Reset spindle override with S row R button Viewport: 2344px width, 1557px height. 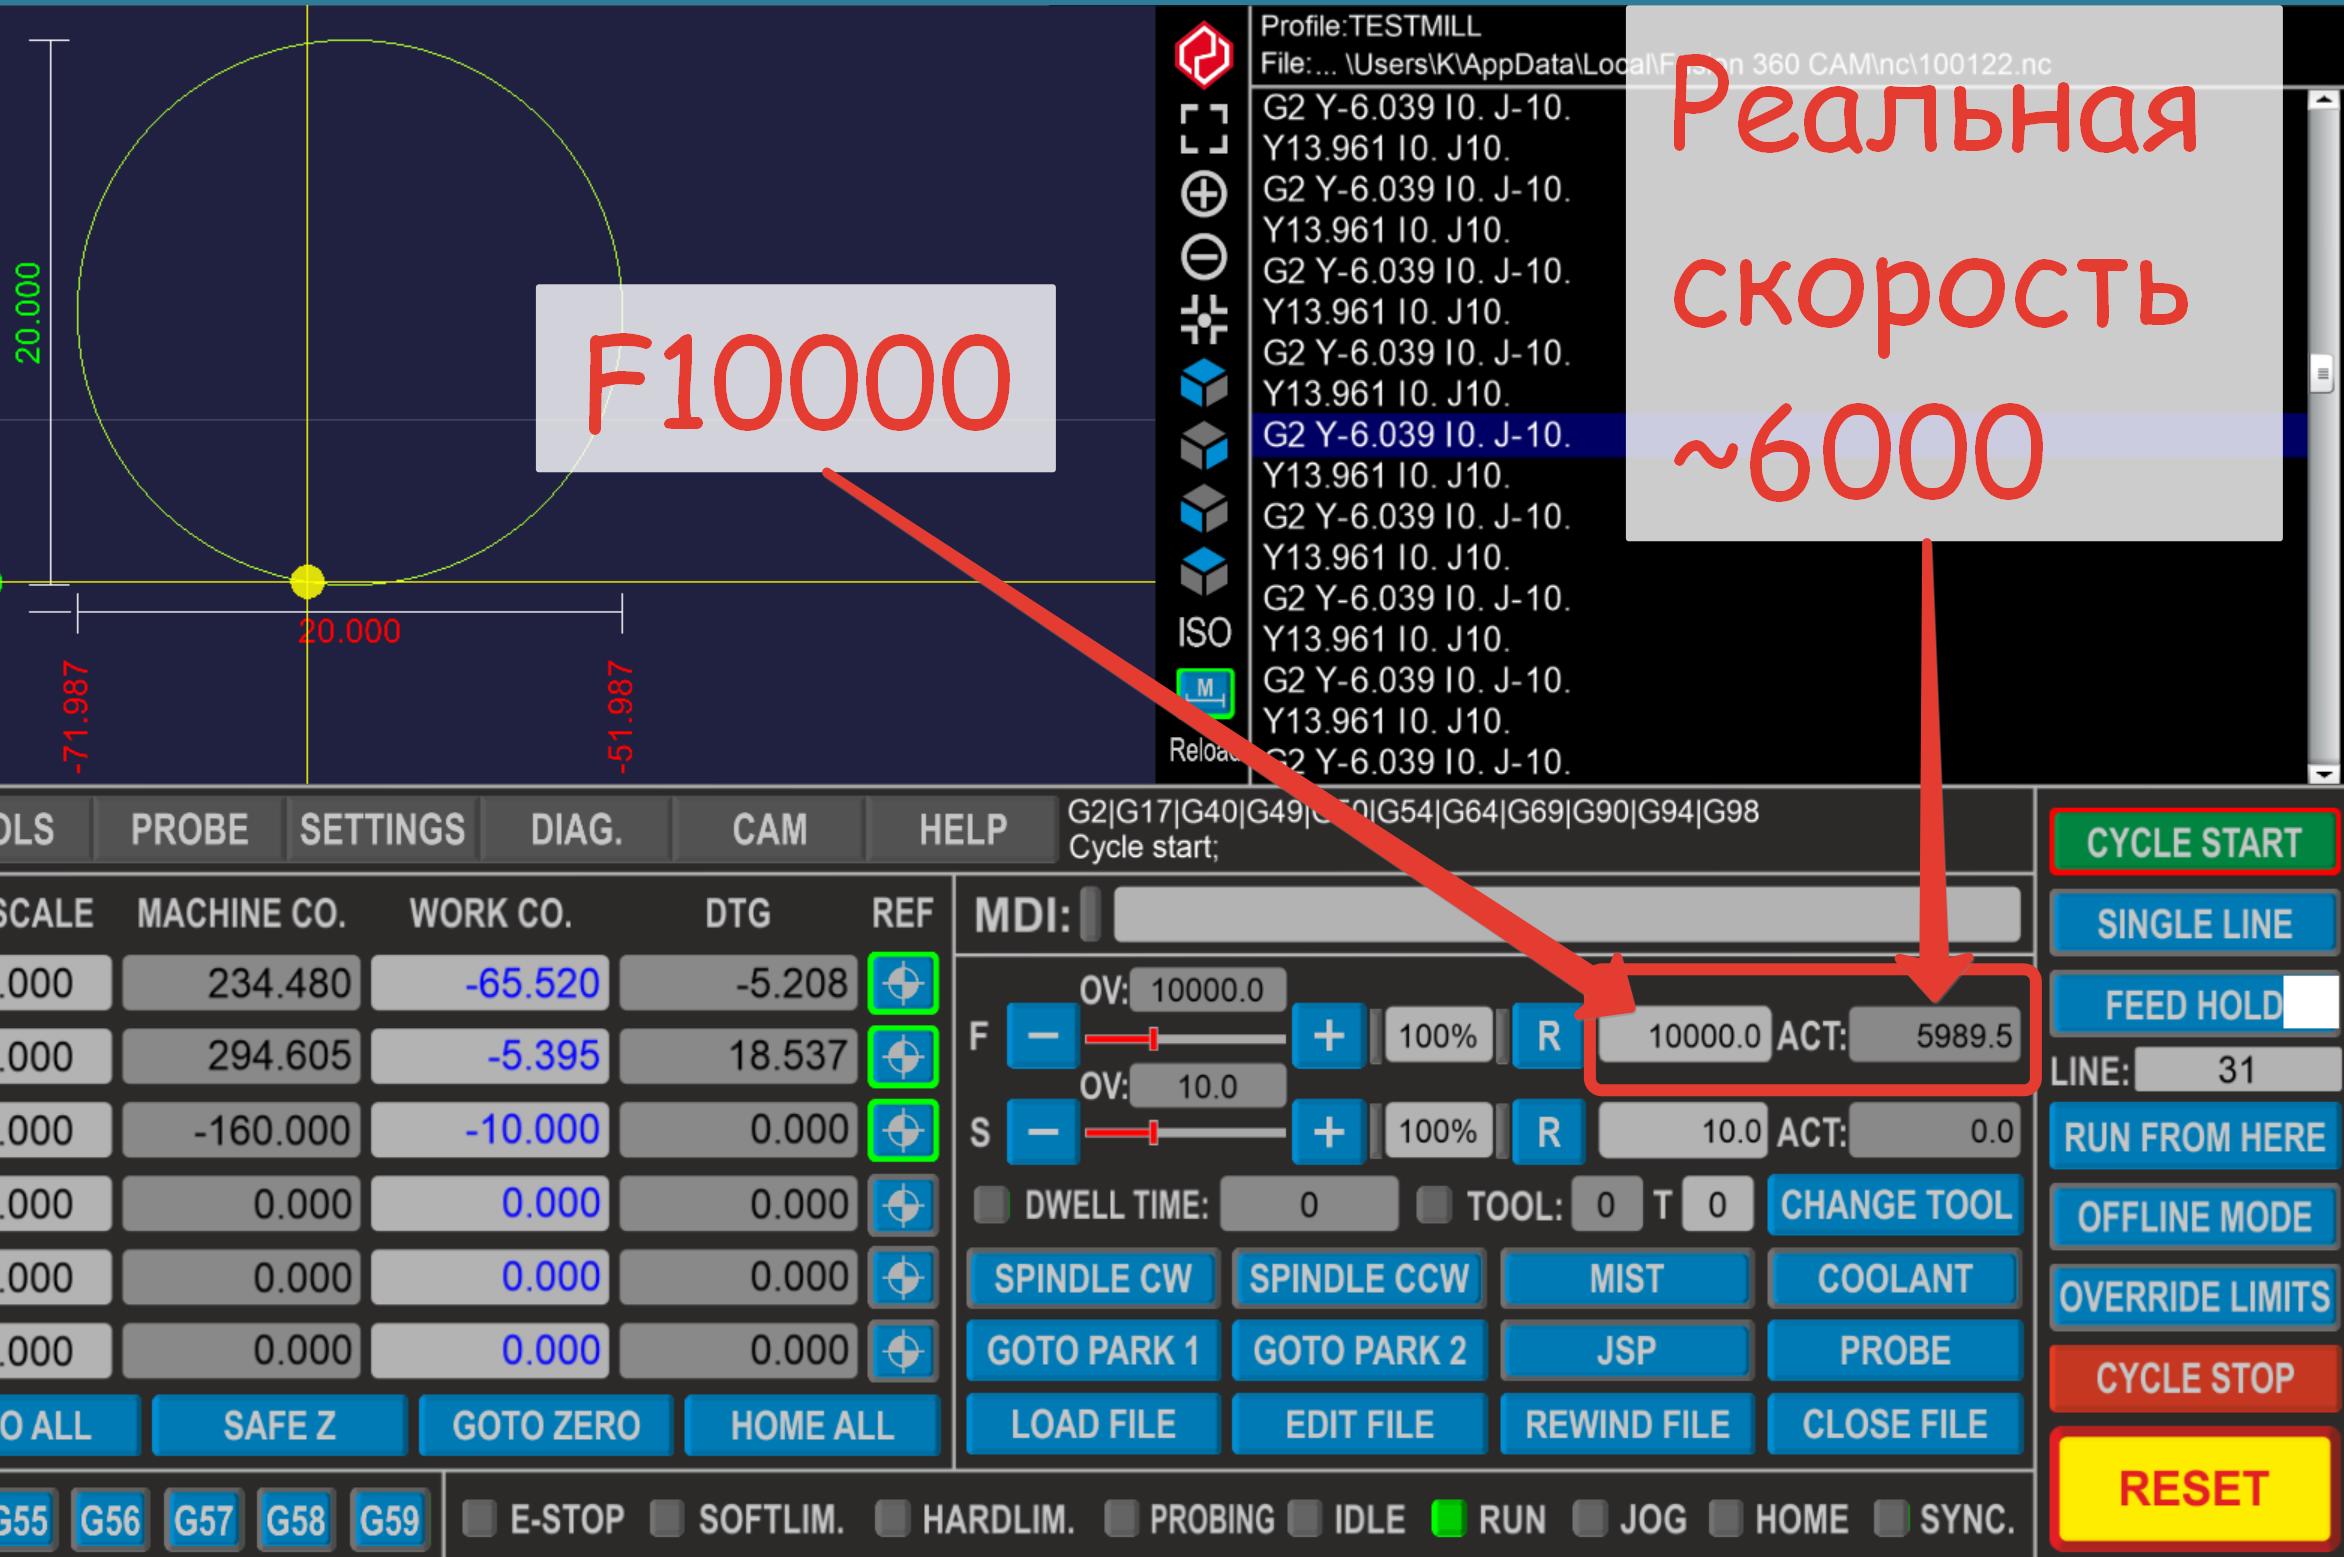1548,1132
